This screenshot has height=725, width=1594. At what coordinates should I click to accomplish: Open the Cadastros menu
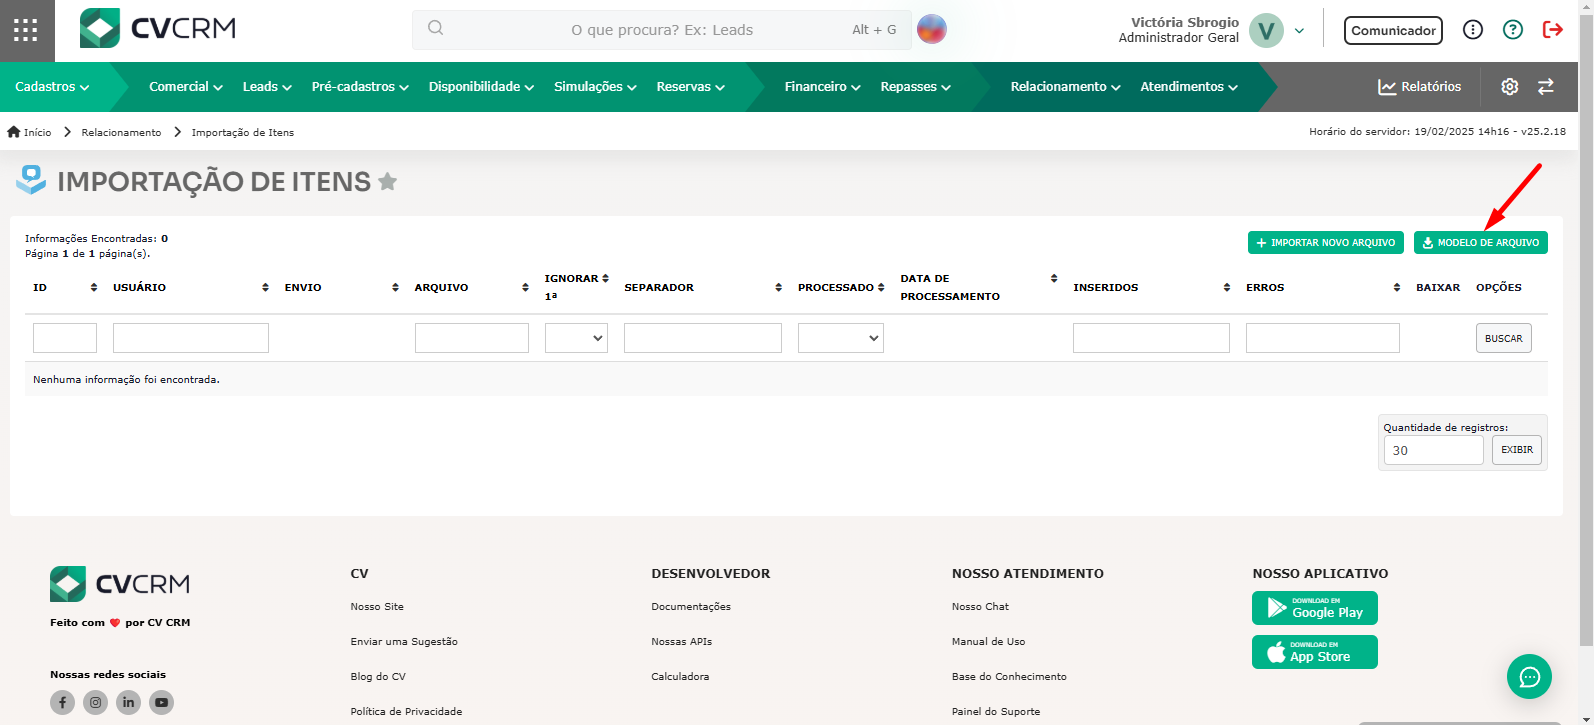click(x=52, y=87)
